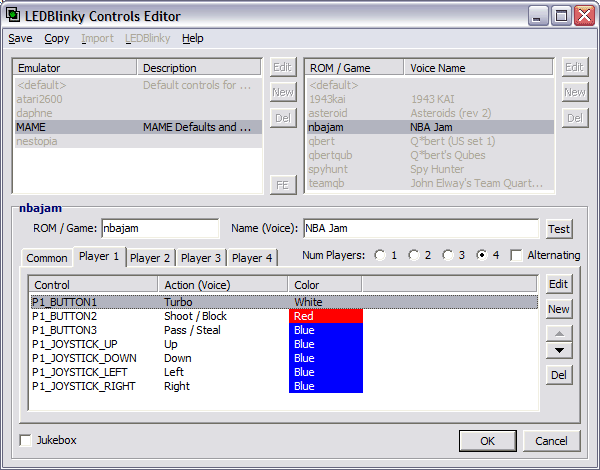
Task: Select the P1_JOYSTICK_LEFT control row
Action: point(284,372)
